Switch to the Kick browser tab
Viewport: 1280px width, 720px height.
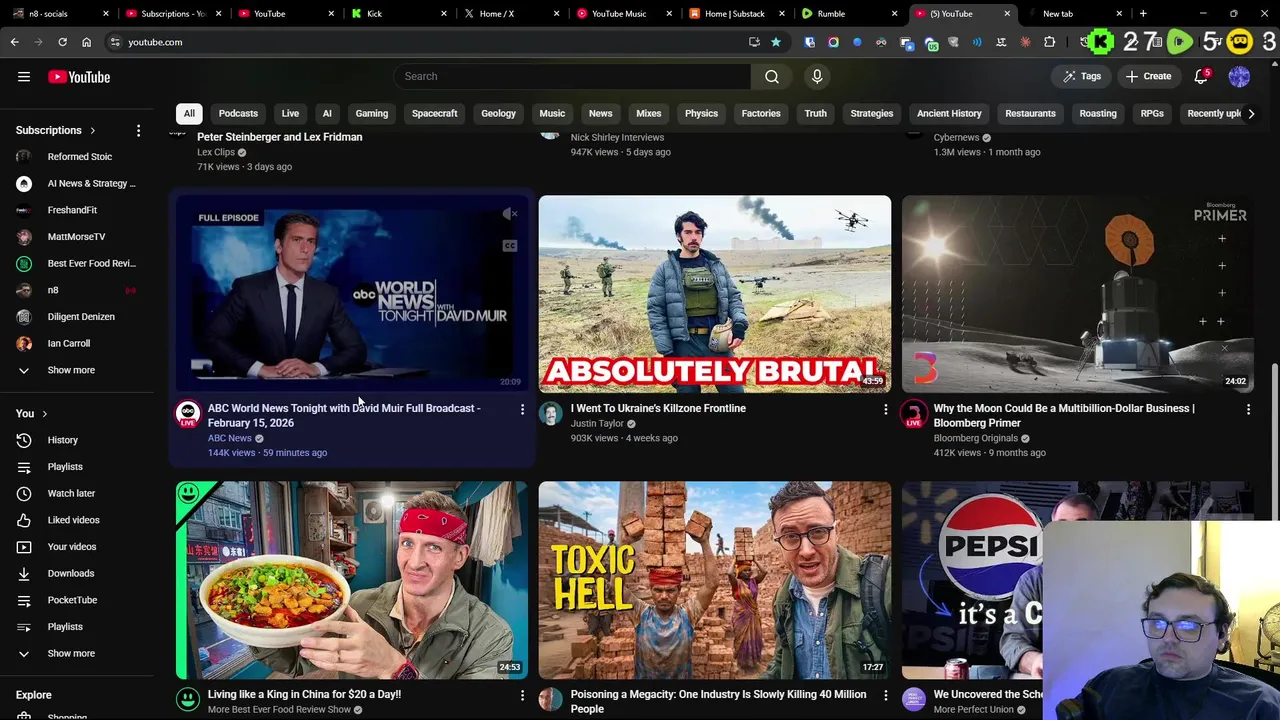coord(400,14)
